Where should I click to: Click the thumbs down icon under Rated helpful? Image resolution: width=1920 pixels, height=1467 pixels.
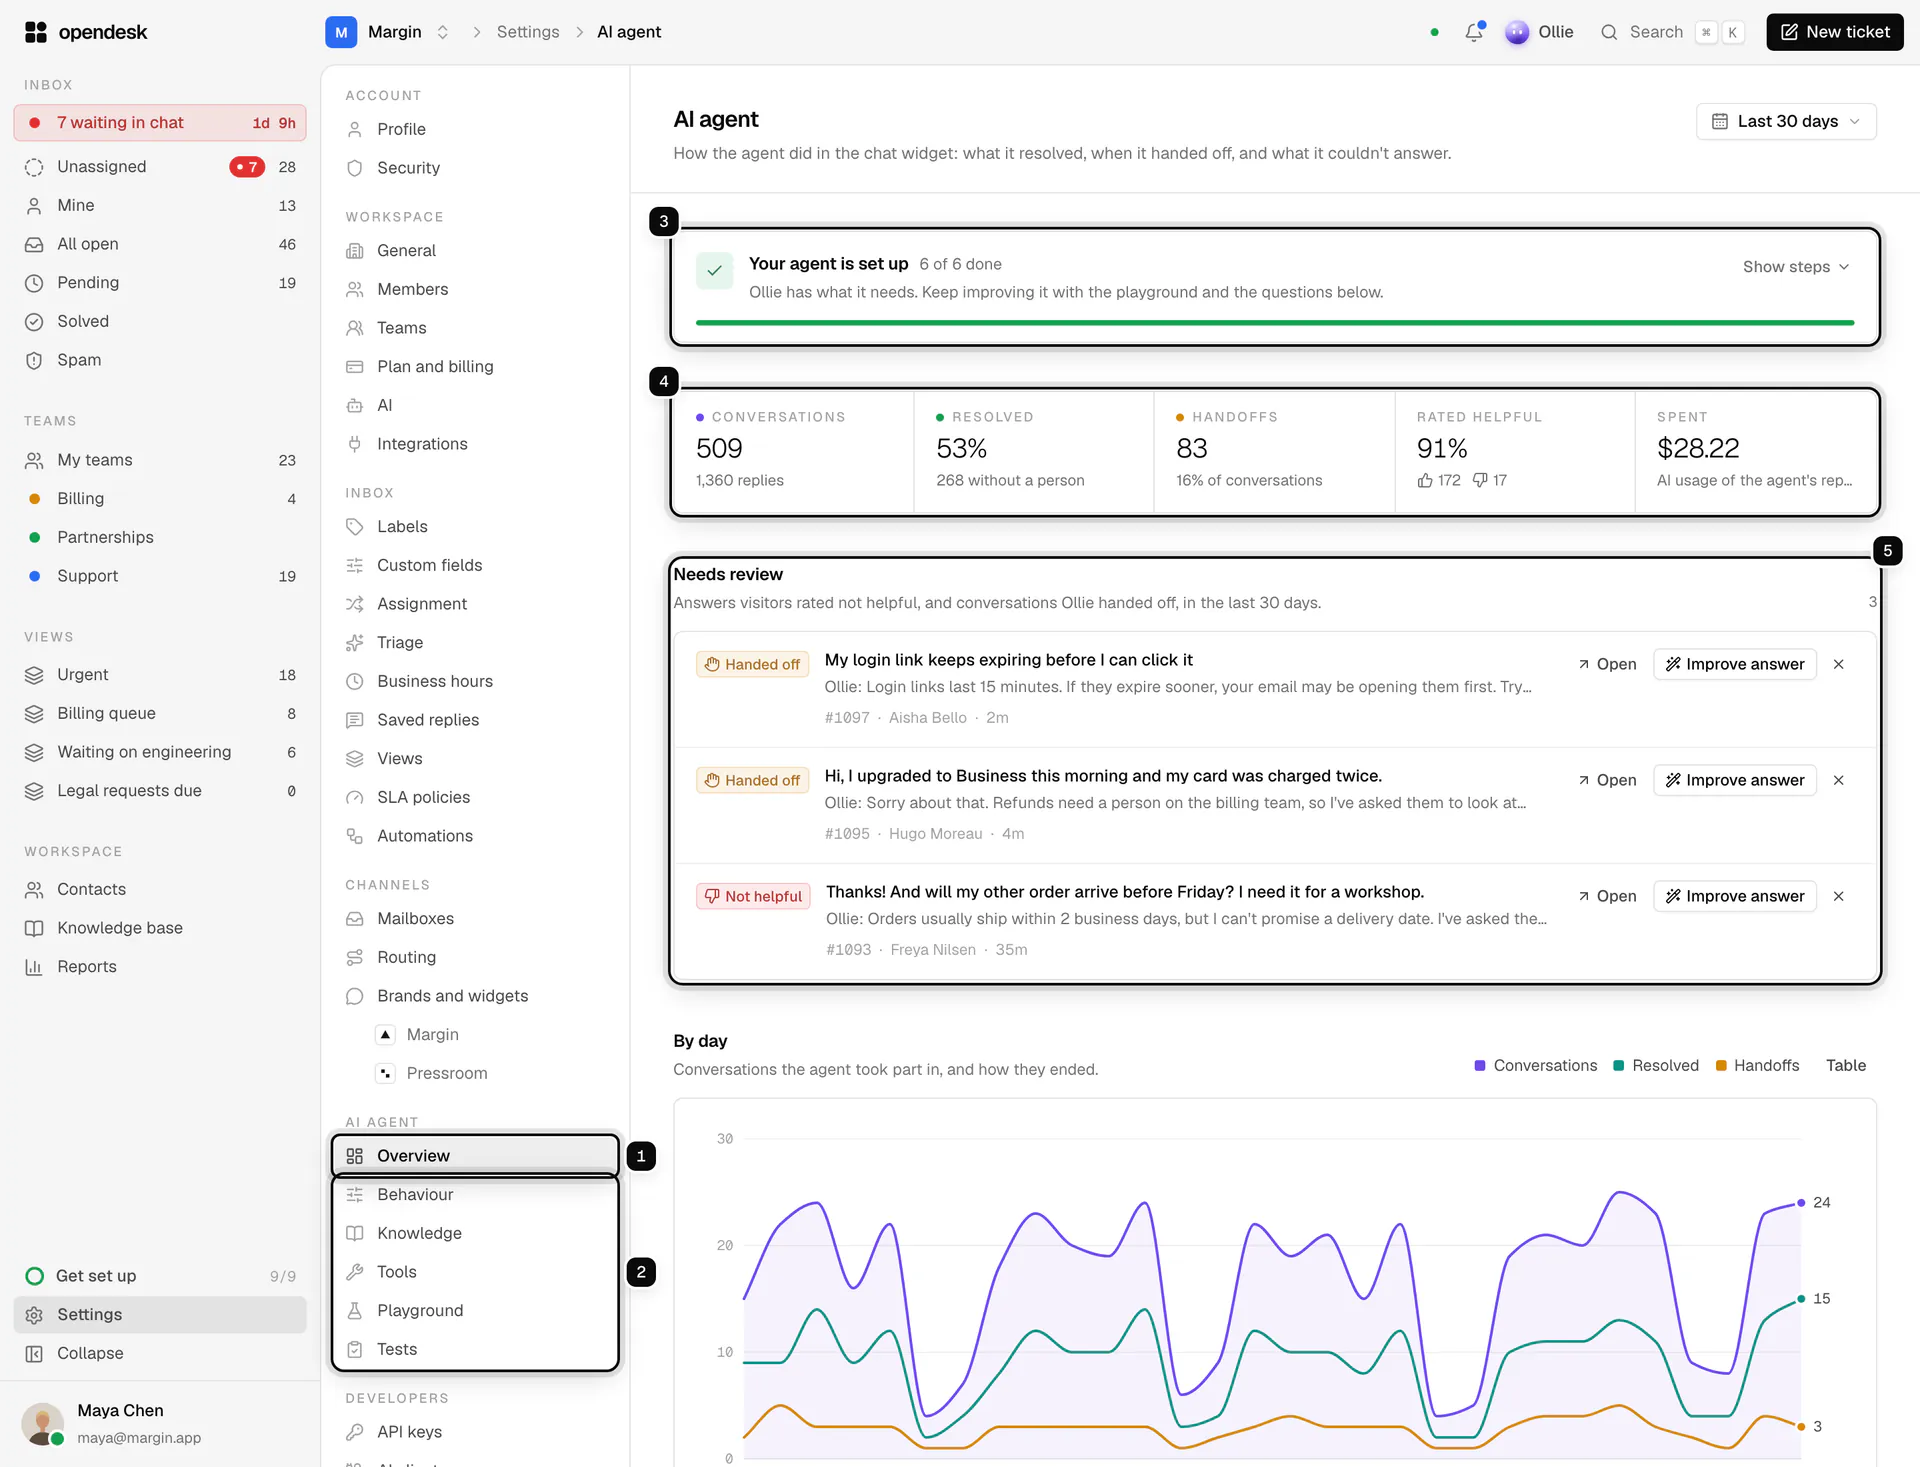(x=1480, y=480)
